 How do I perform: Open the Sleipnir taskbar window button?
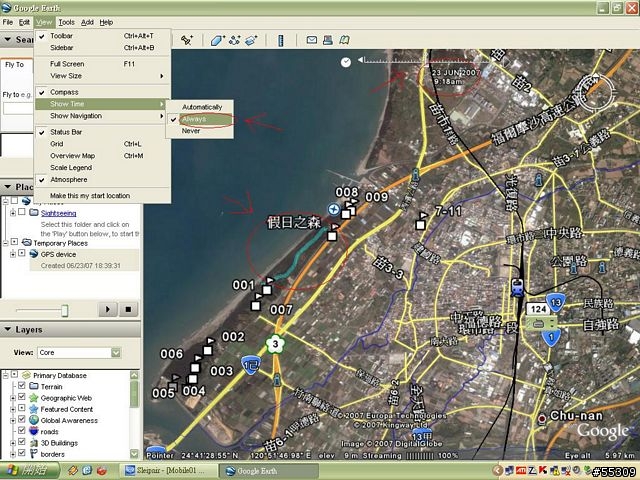click(x=168, y=471)
